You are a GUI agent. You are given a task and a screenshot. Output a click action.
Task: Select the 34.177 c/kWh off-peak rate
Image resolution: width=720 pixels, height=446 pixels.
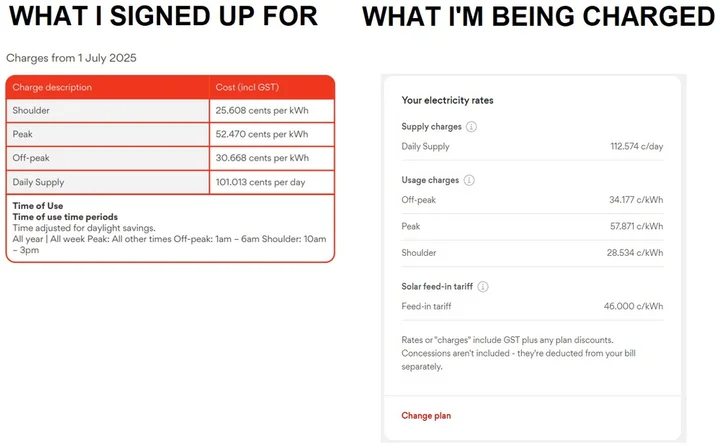(636, 200)
